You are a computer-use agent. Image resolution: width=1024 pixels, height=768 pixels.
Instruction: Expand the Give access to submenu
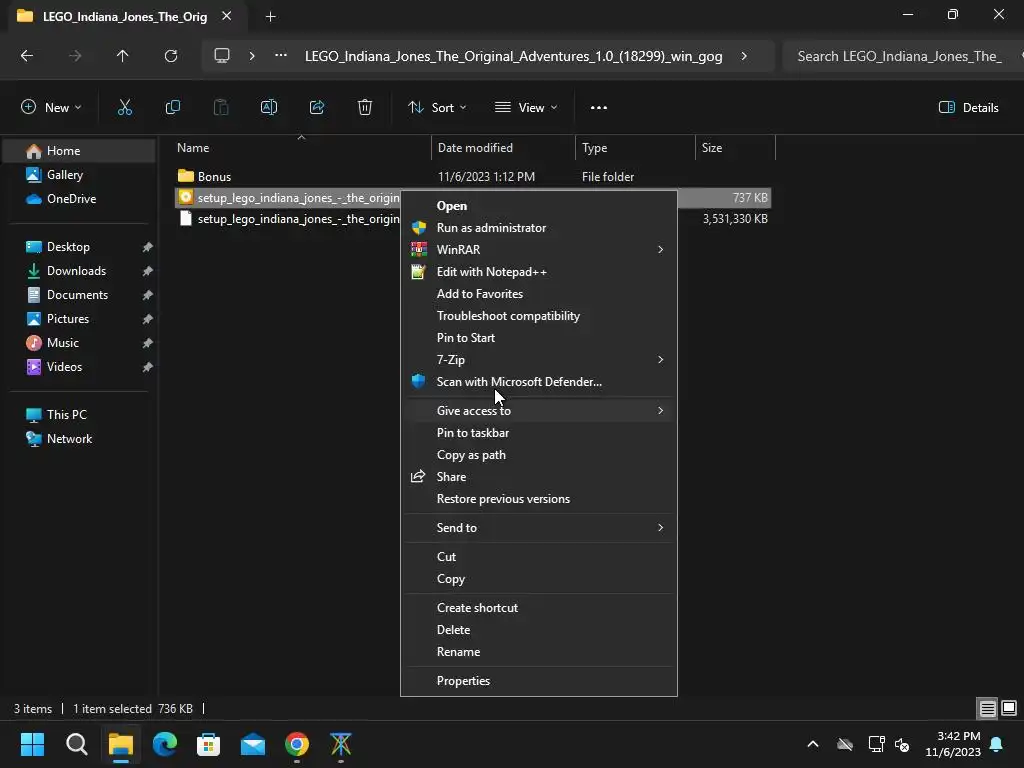click(660, 411)
